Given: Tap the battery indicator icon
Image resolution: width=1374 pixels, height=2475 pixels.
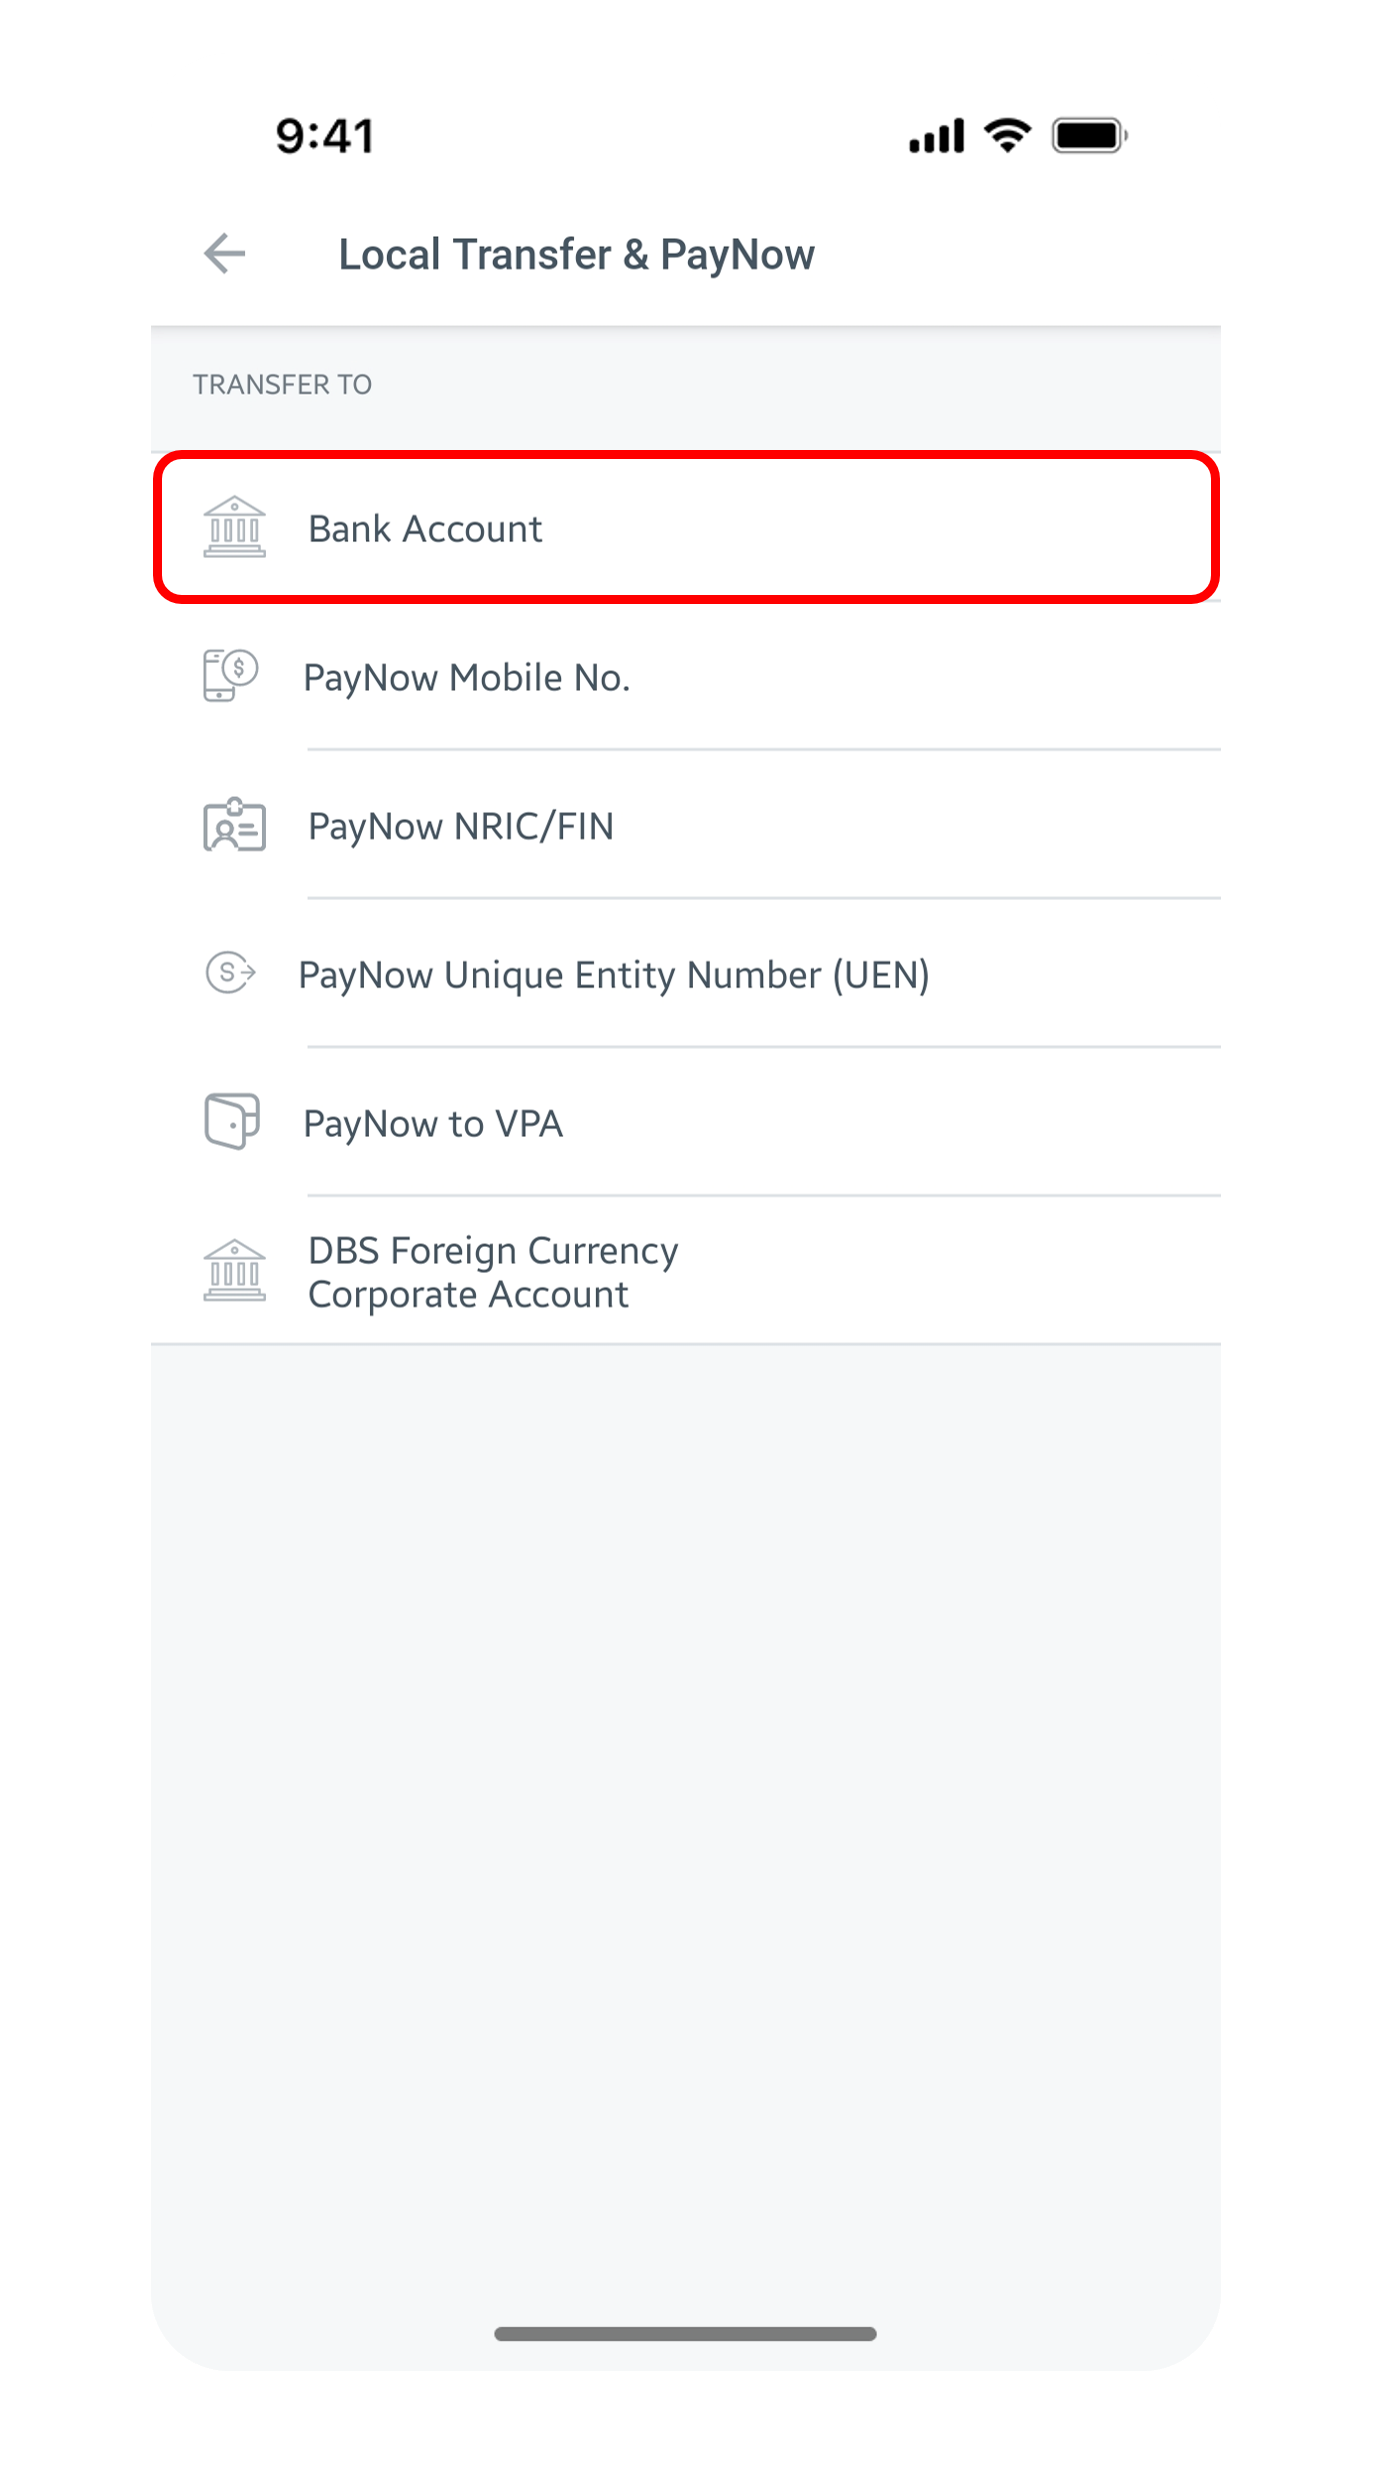Looking at the screenshot, I should [1089, 136].
